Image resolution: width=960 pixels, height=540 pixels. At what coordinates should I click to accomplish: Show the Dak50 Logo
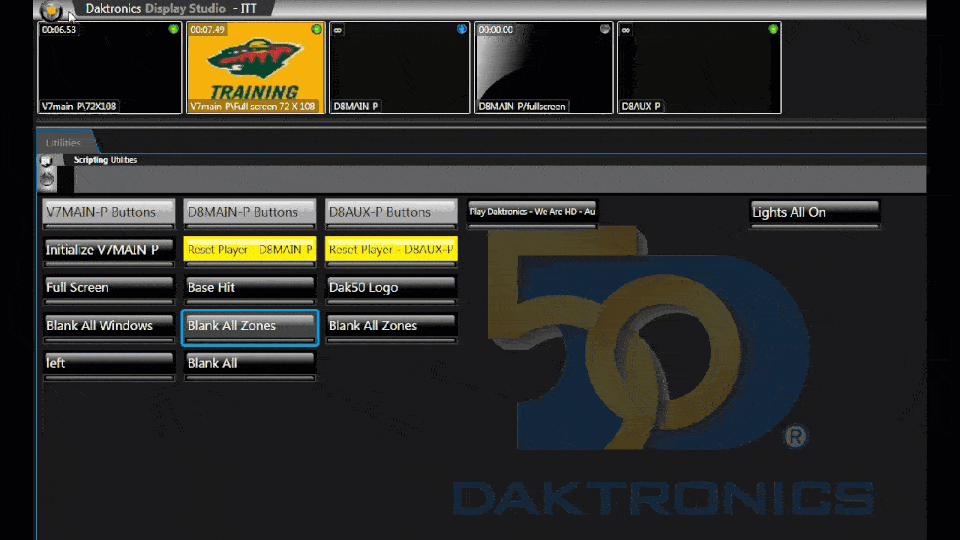point(391,287)
